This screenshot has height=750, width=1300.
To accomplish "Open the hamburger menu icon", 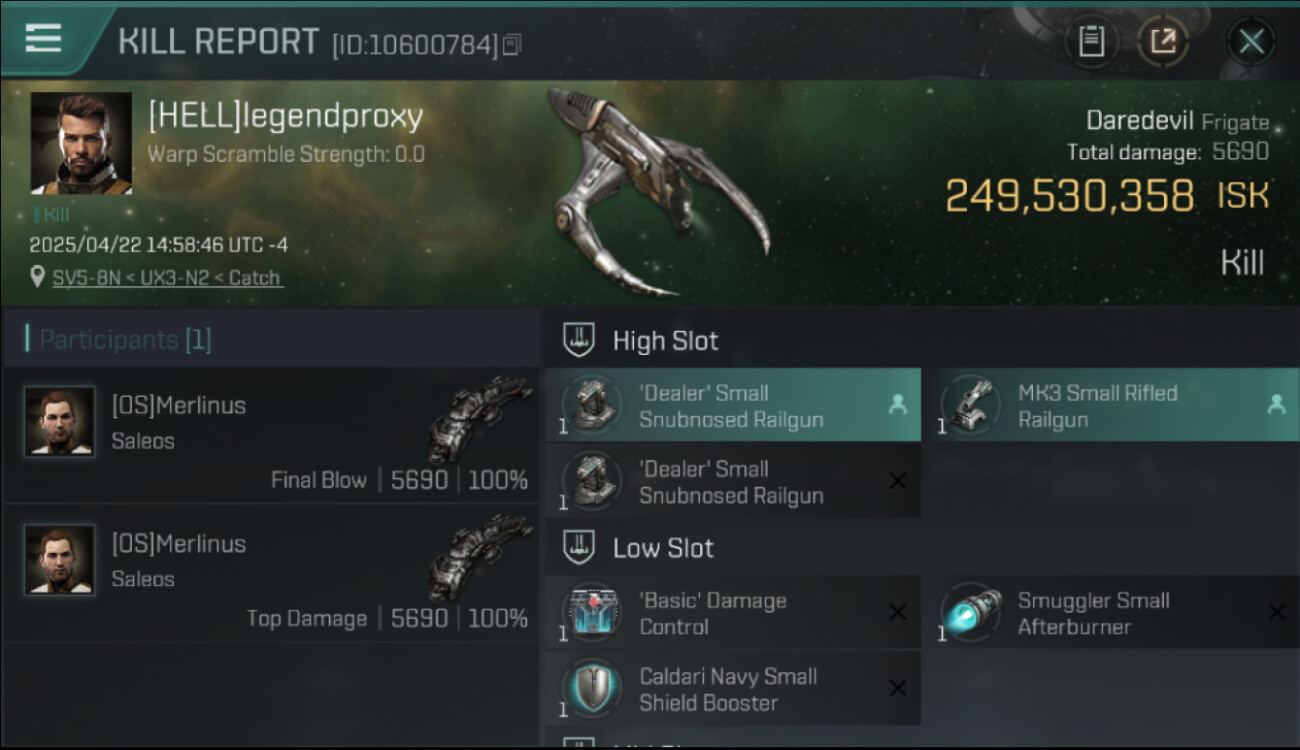I will point(43,39).
